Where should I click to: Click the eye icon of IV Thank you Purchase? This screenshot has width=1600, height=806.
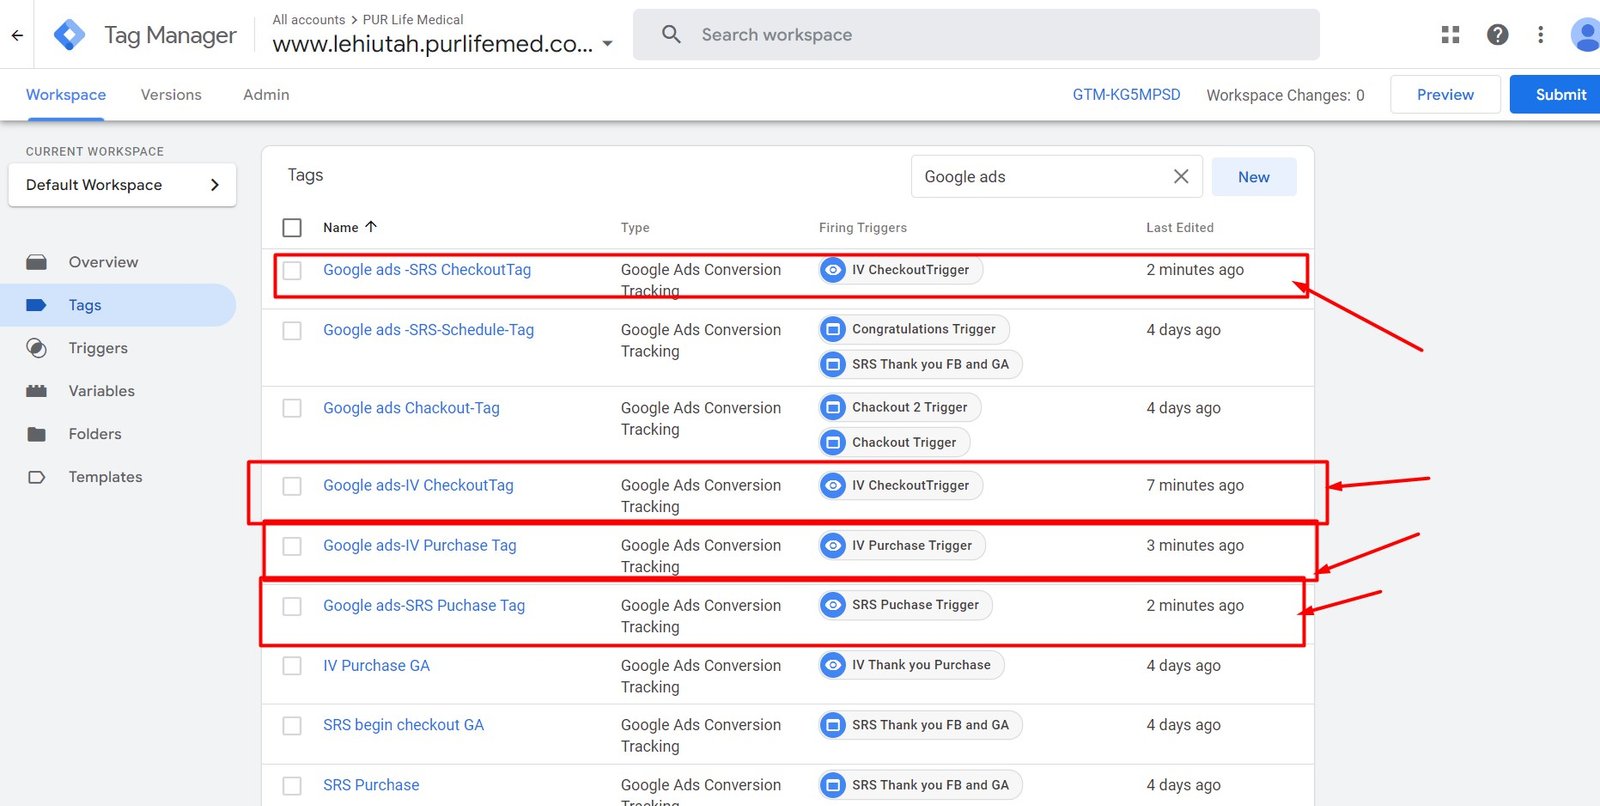pyautogui.click(x=833, y=665)
